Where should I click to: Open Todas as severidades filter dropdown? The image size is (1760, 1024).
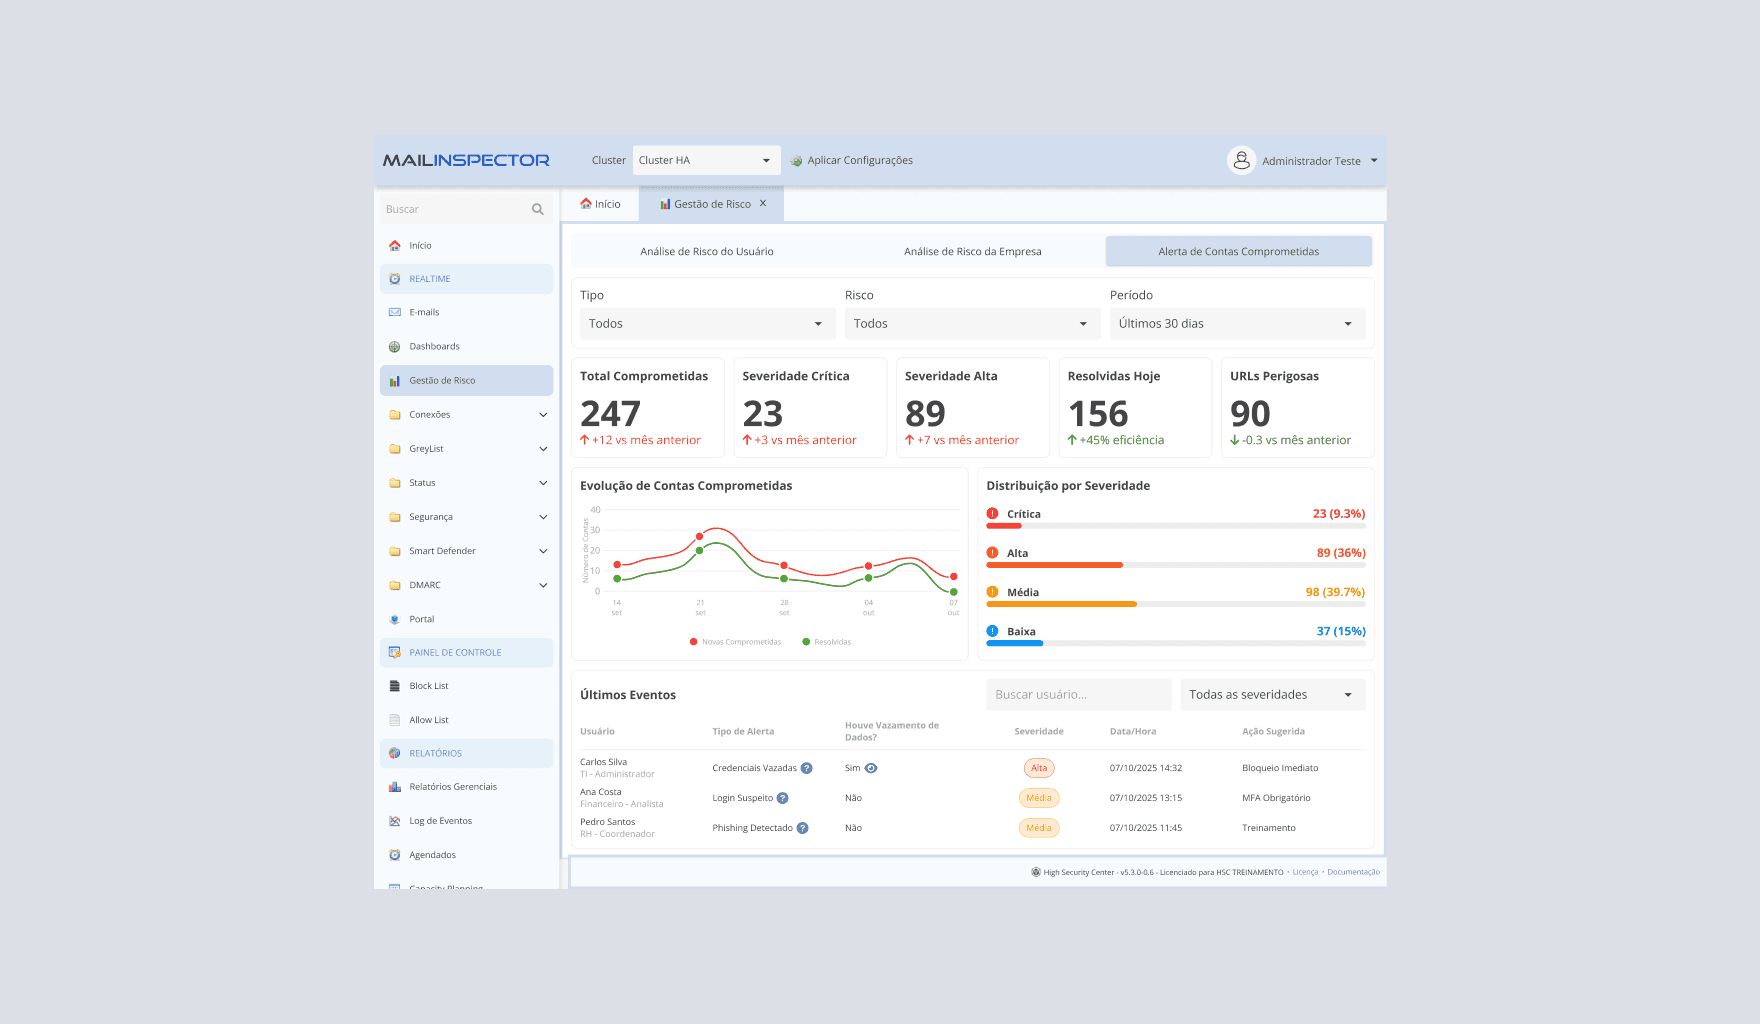[x=1273, y=695]
